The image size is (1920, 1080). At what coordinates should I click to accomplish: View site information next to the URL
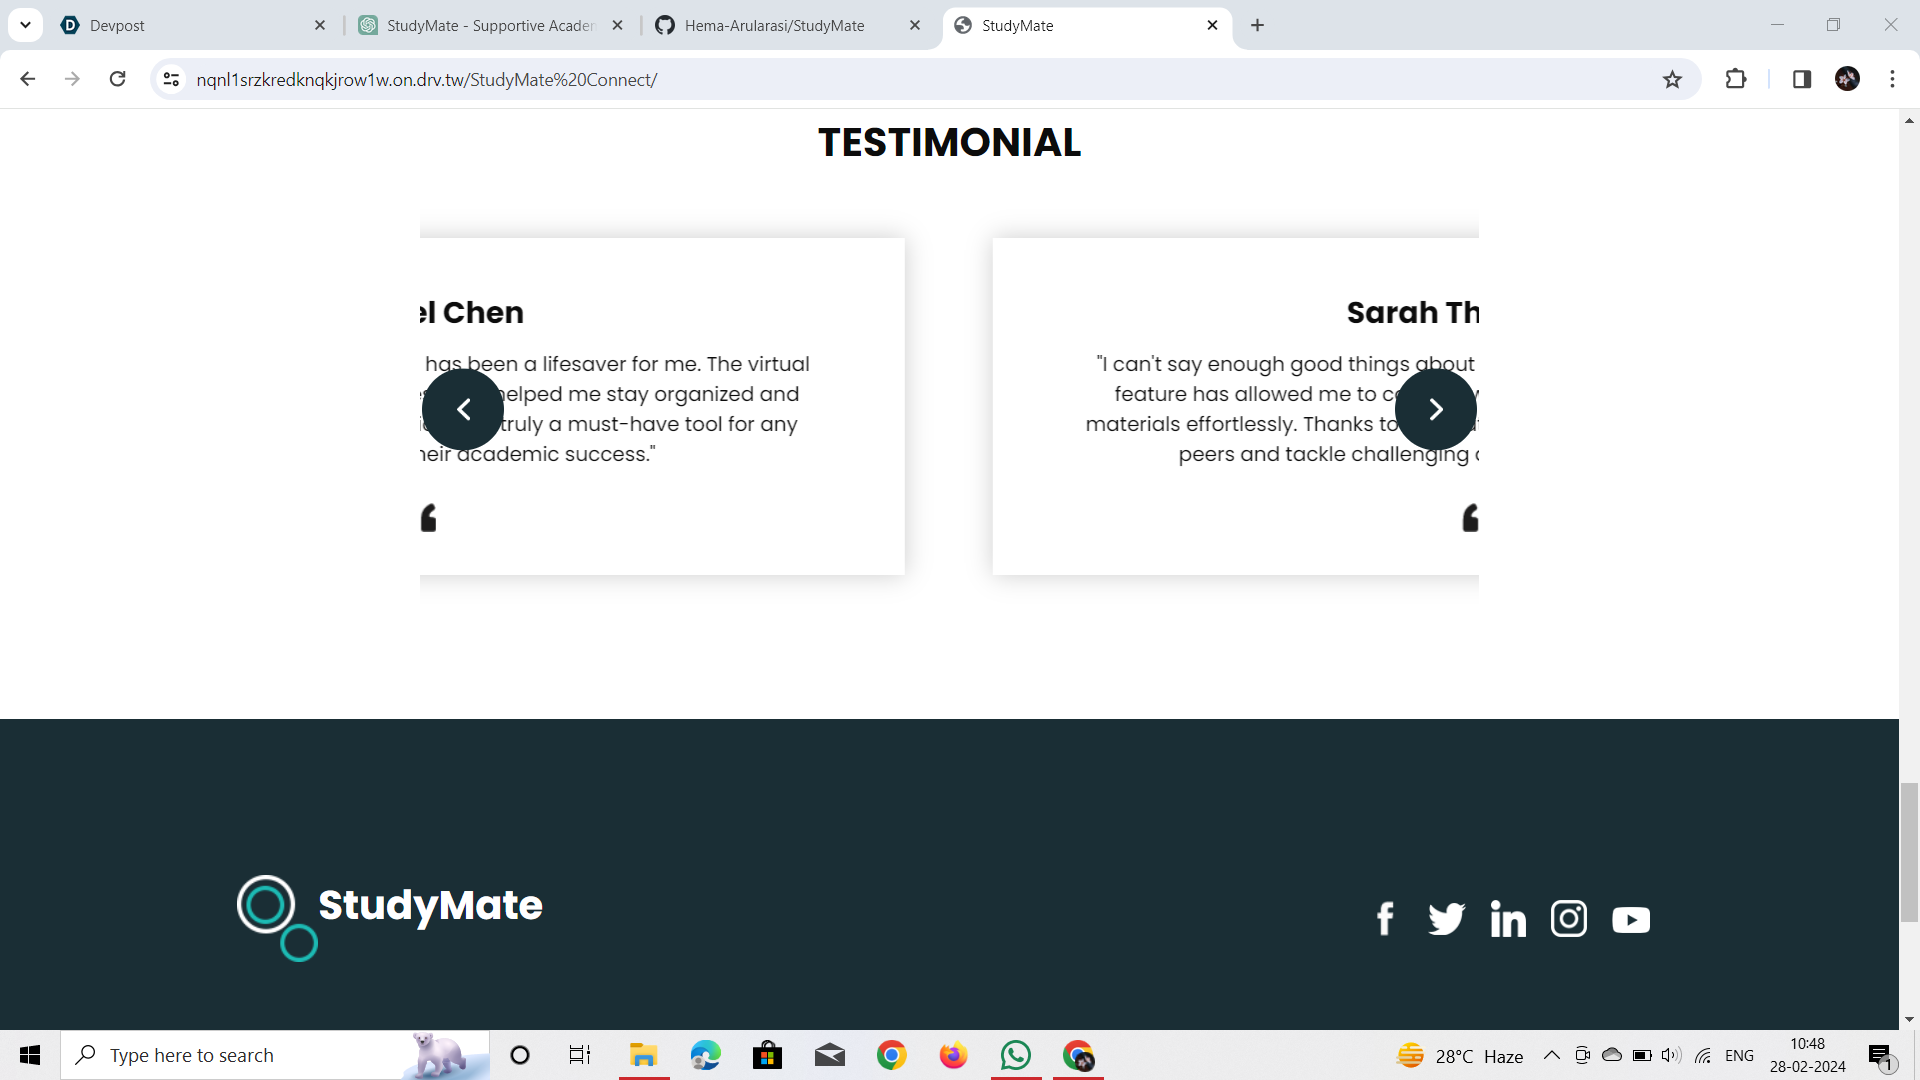tap(171, 79)
